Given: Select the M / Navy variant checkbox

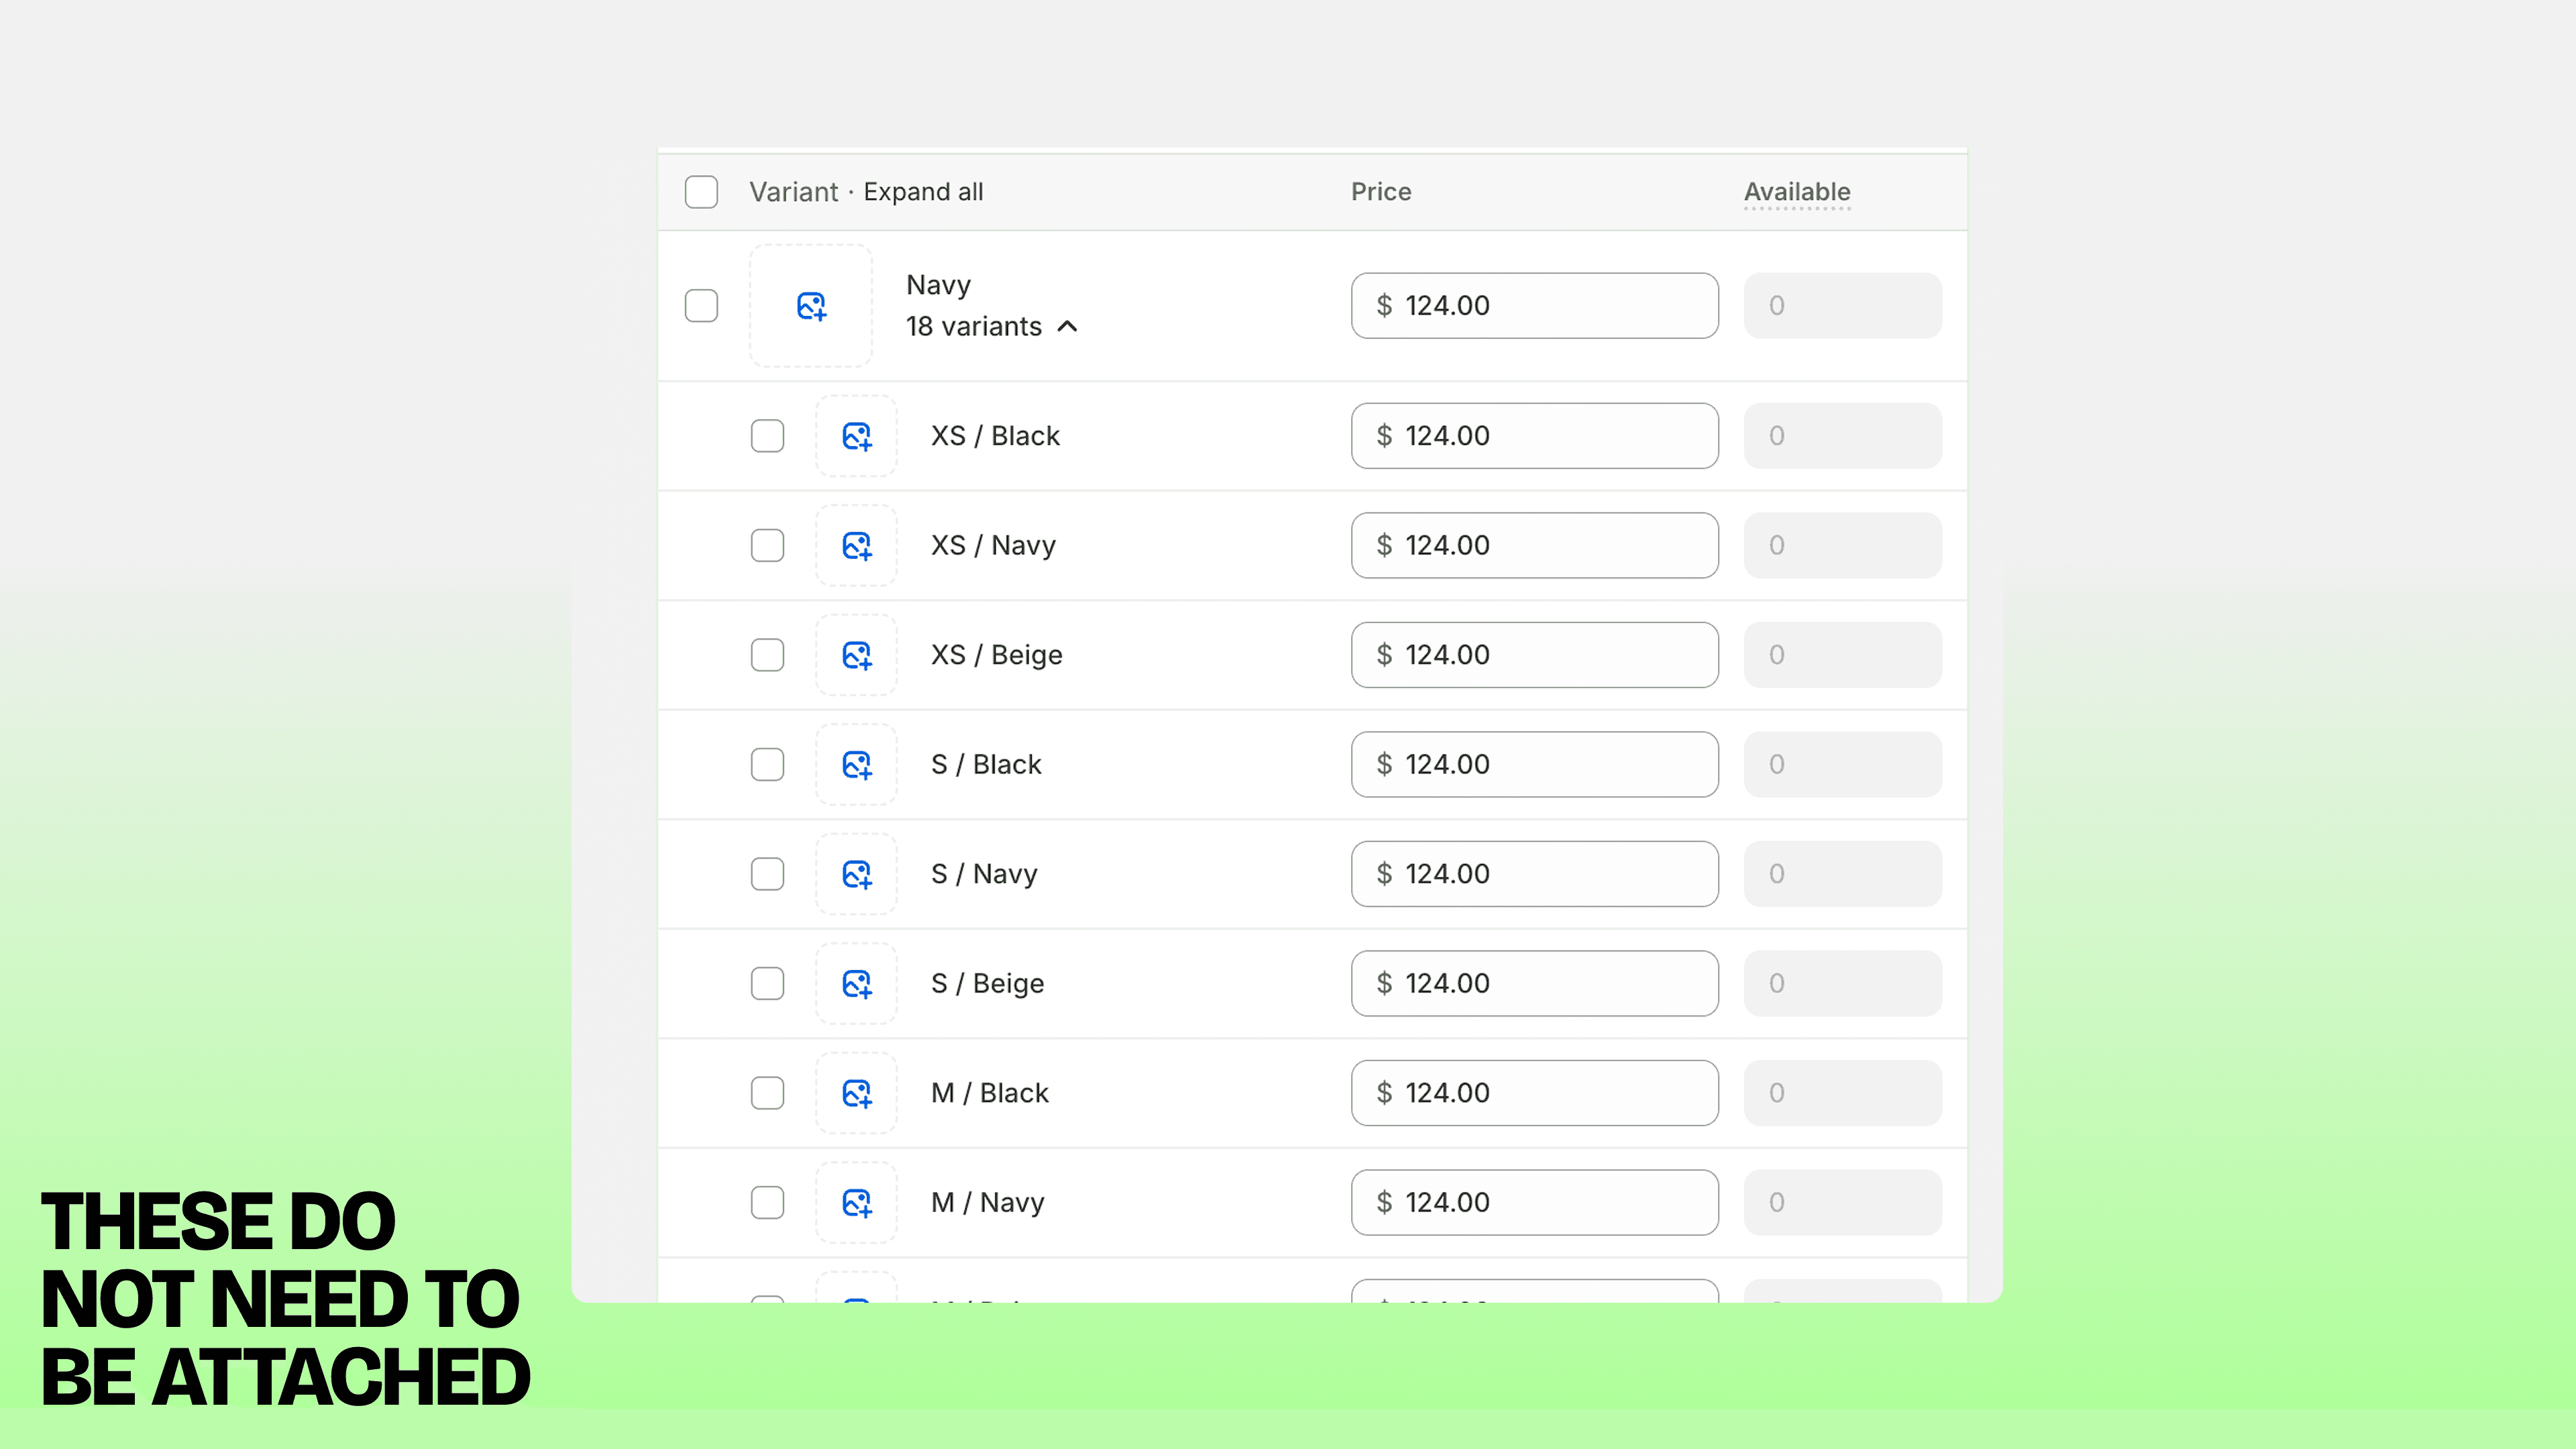Looking at the screenshot, I should (767, 1203).
